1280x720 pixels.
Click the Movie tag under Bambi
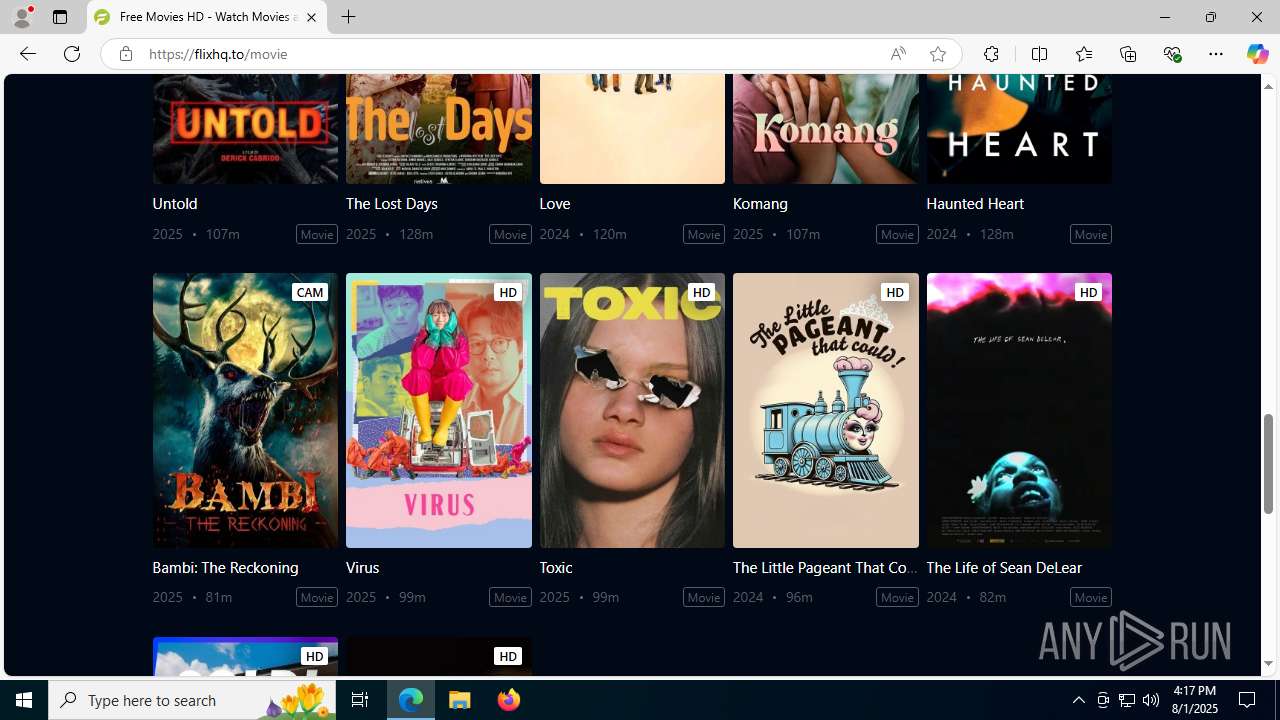(x=317, y=597)
